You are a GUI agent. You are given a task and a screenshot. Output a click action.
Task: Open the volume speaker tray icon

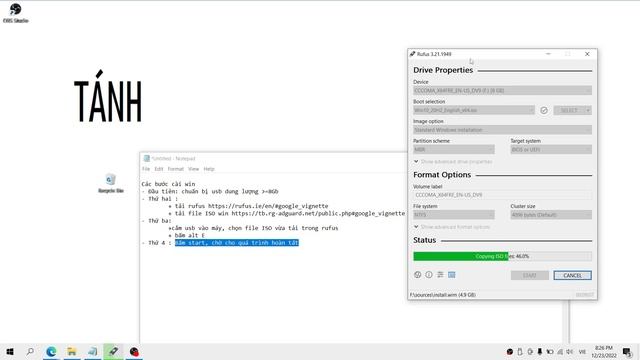click(x=569, y=351)
